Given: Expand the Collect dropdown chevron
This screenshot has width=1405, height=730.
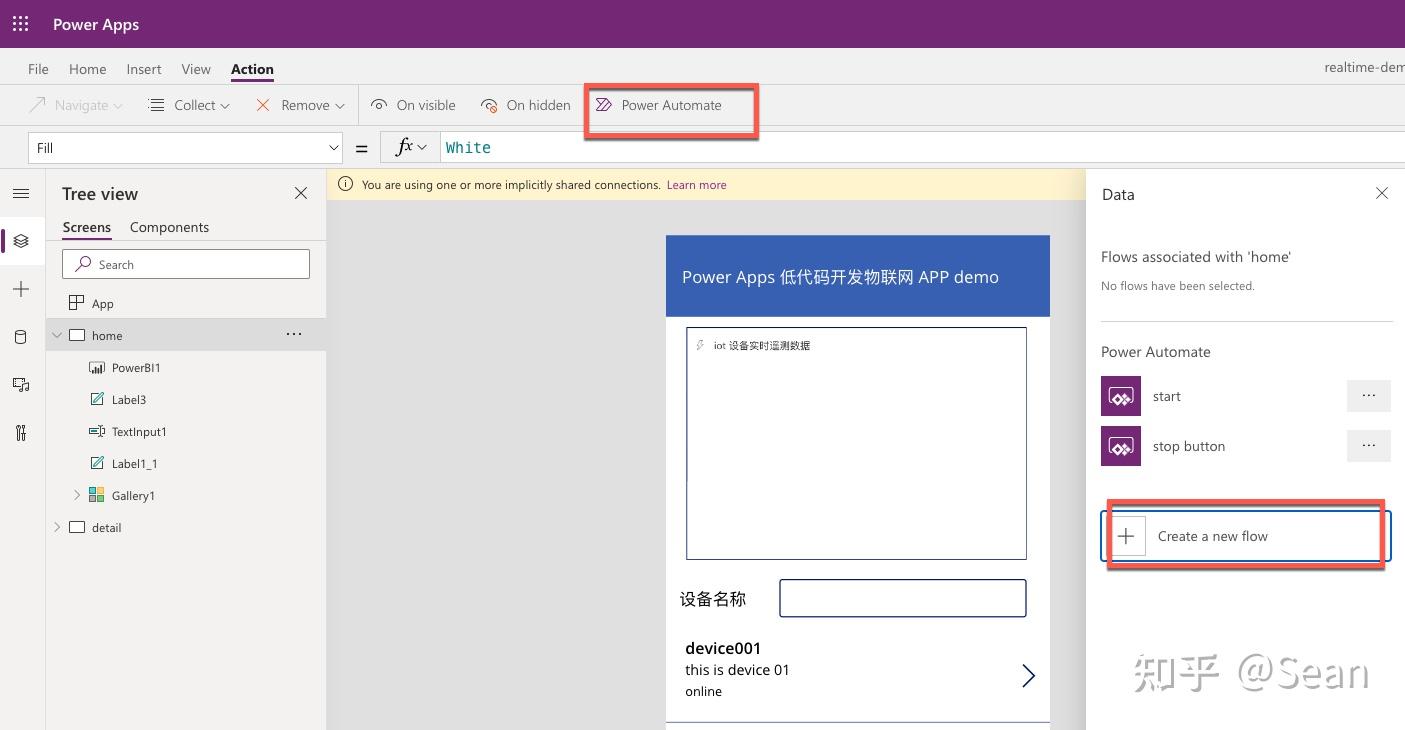Looking at the screenshot, I should [226, 104].
